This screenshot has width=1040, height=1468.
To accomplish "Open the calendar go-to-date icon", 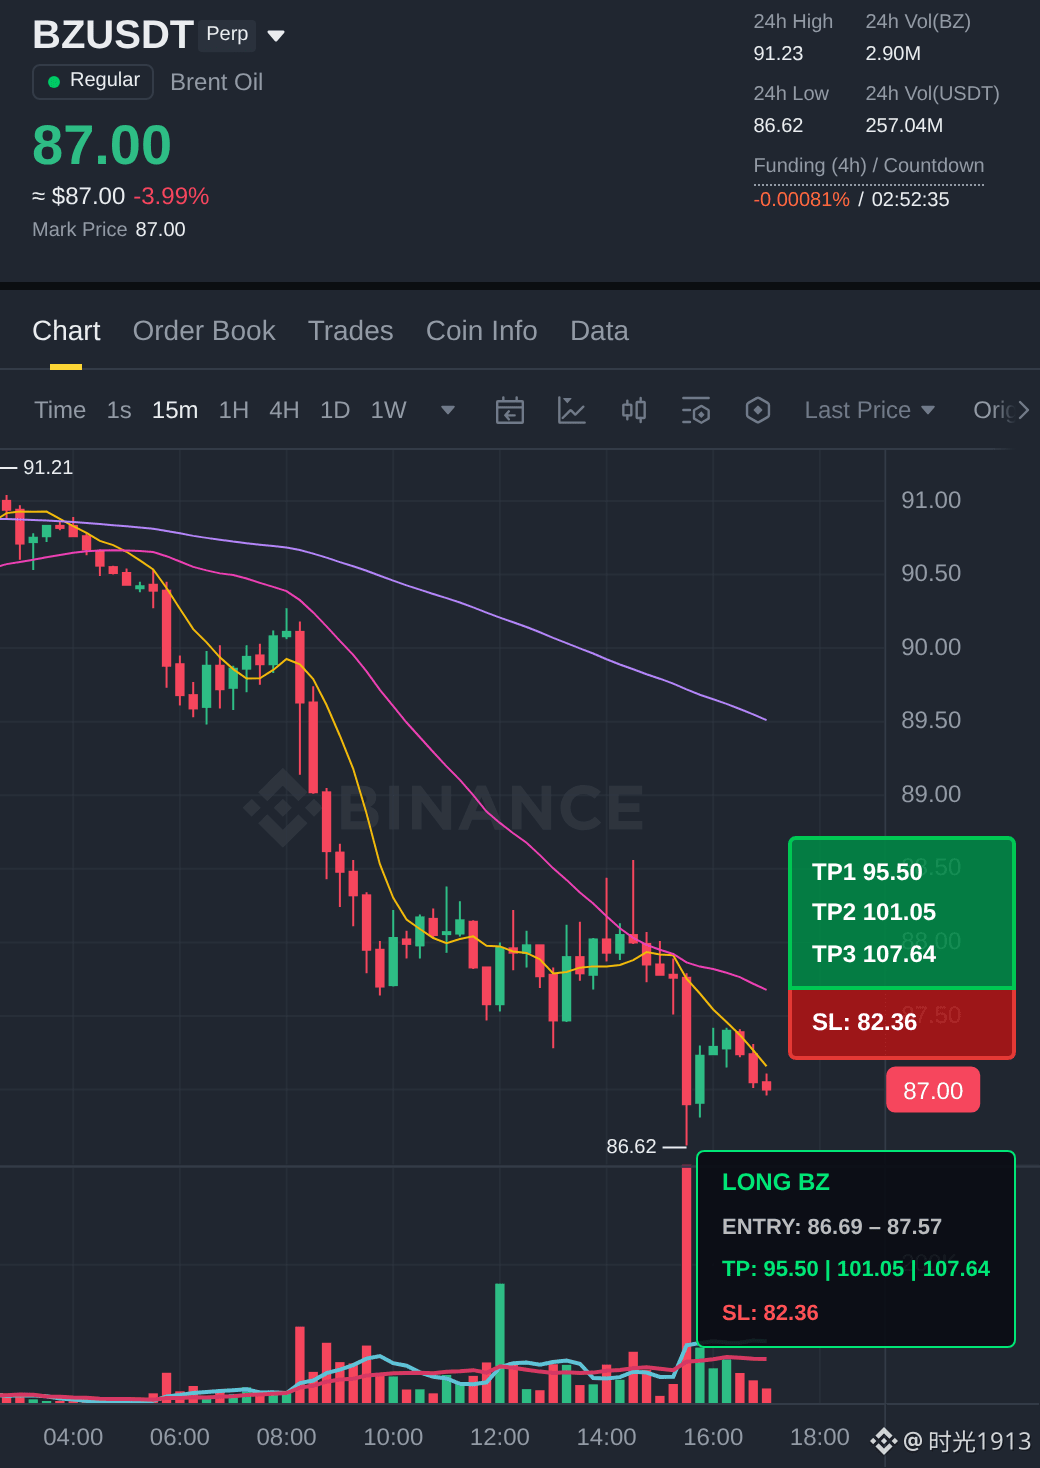I will 510,410.
